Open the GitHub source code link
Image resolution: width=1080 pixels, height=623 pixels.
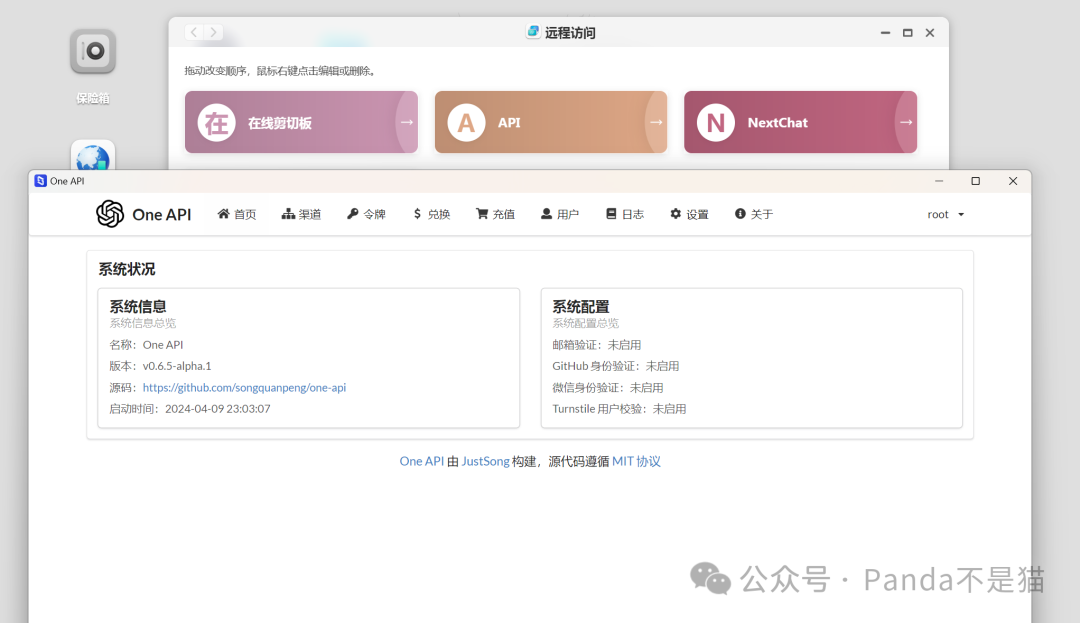244,387
